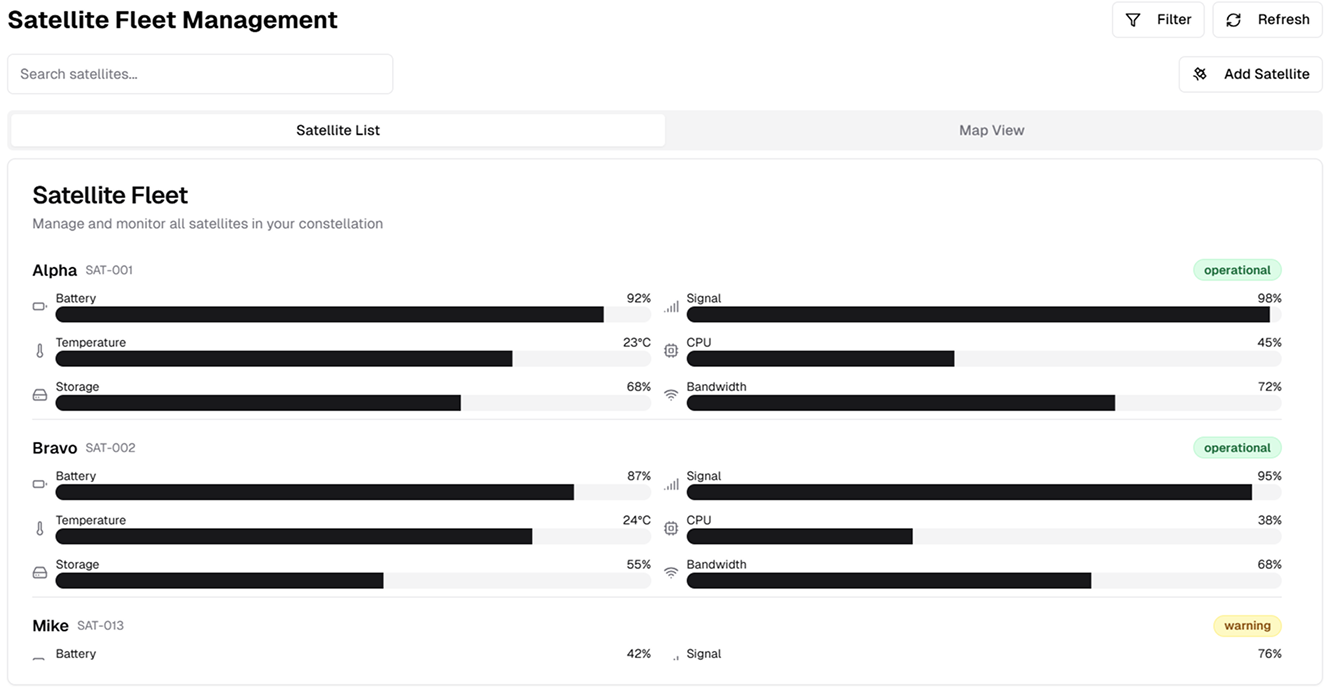This screenshot has width=1331, height=698.
Task: Click Bravo's bandwidth wifi icon
Action: 671,573
